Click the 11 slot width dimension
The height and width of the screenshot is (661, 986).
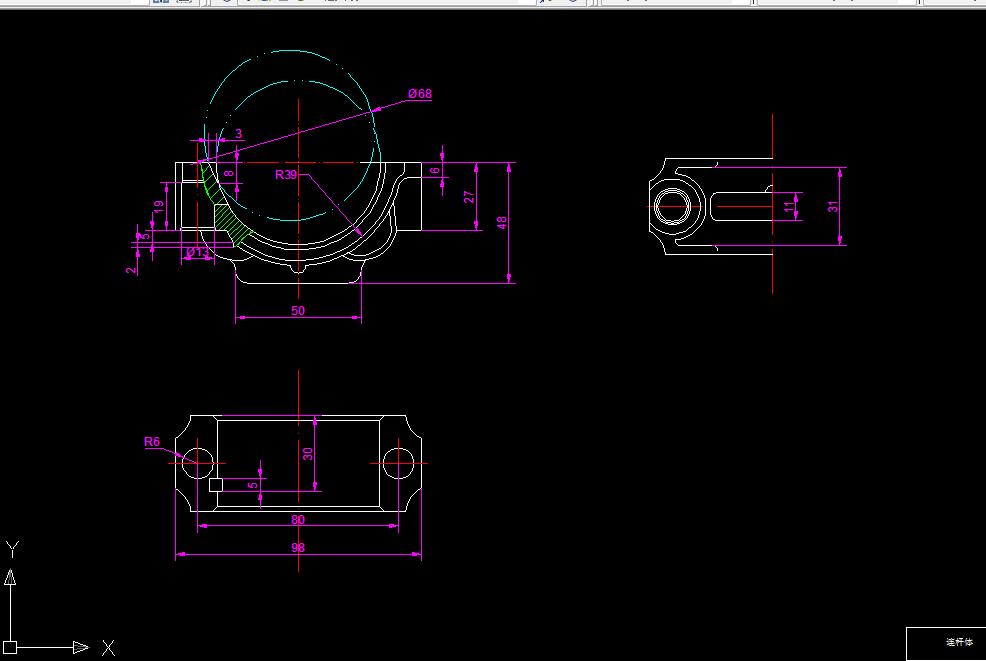click(x=789, y=207)
